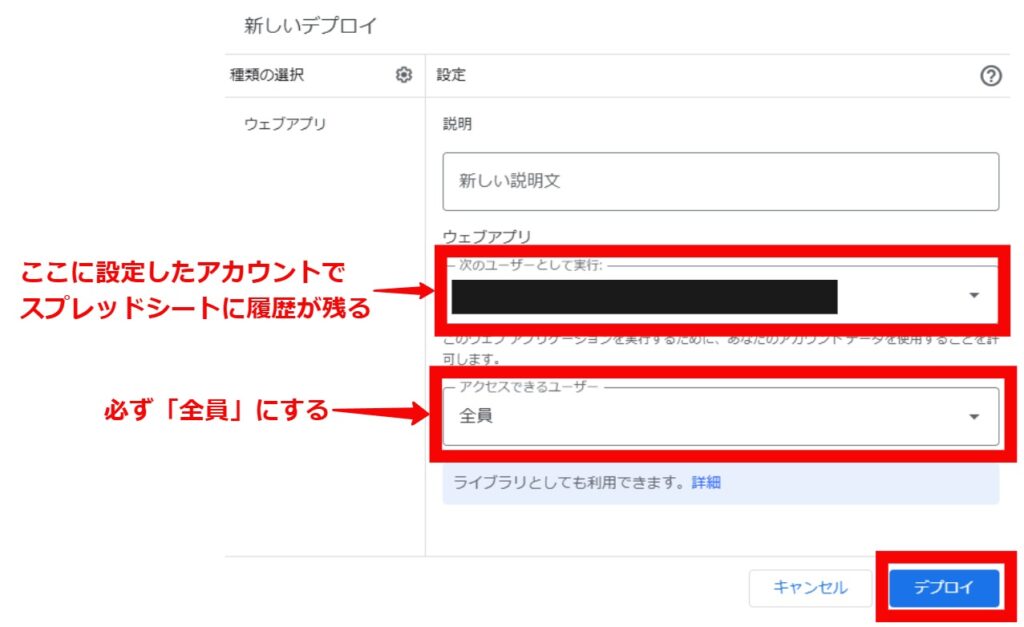Click the 種類の選択 label
Viewport: 1024px width, 627px height.
[x=266, y=75]
